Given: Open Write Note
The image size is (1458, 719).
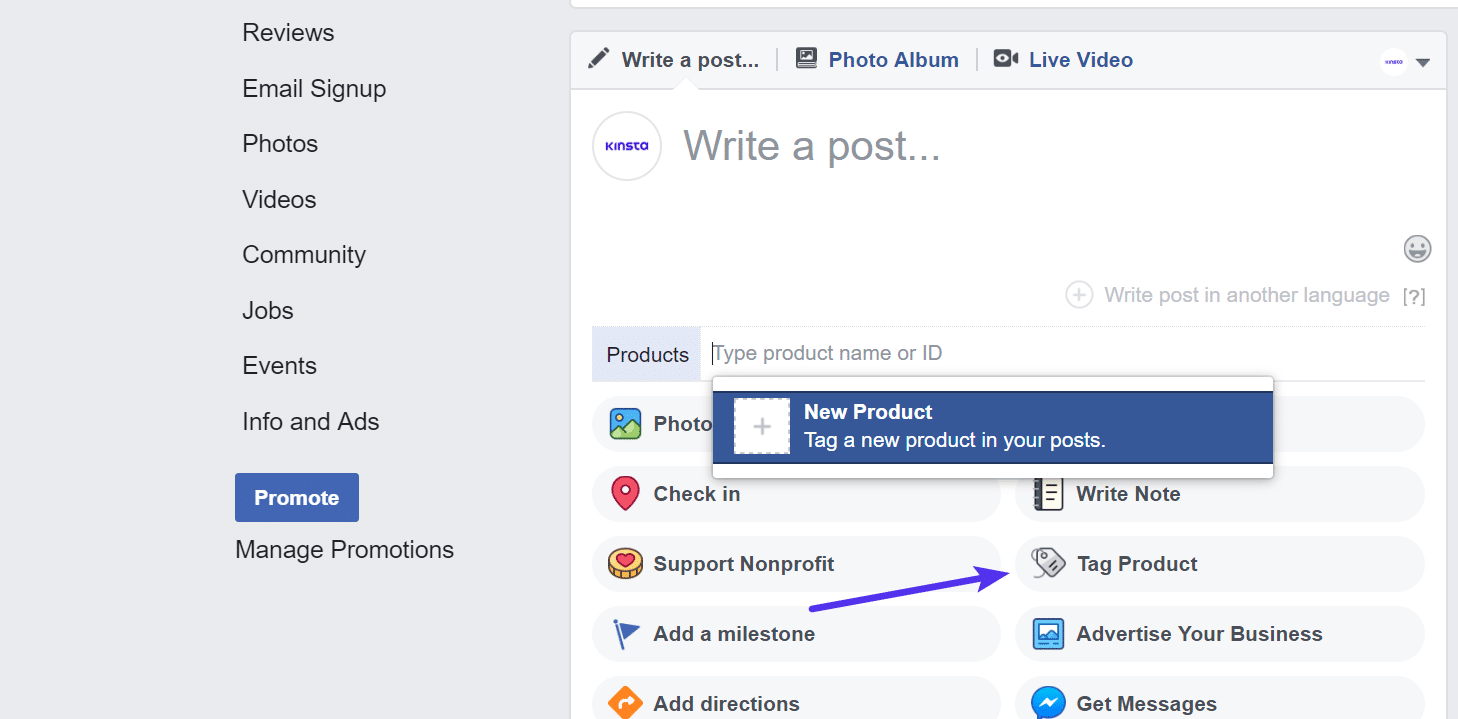Looking at the screenshot, I should point(1127,493).
